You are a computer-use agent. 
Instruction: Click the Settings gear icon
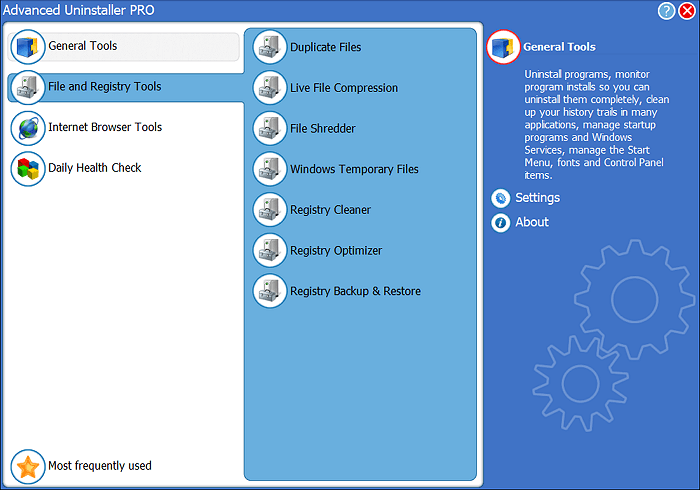500,198
